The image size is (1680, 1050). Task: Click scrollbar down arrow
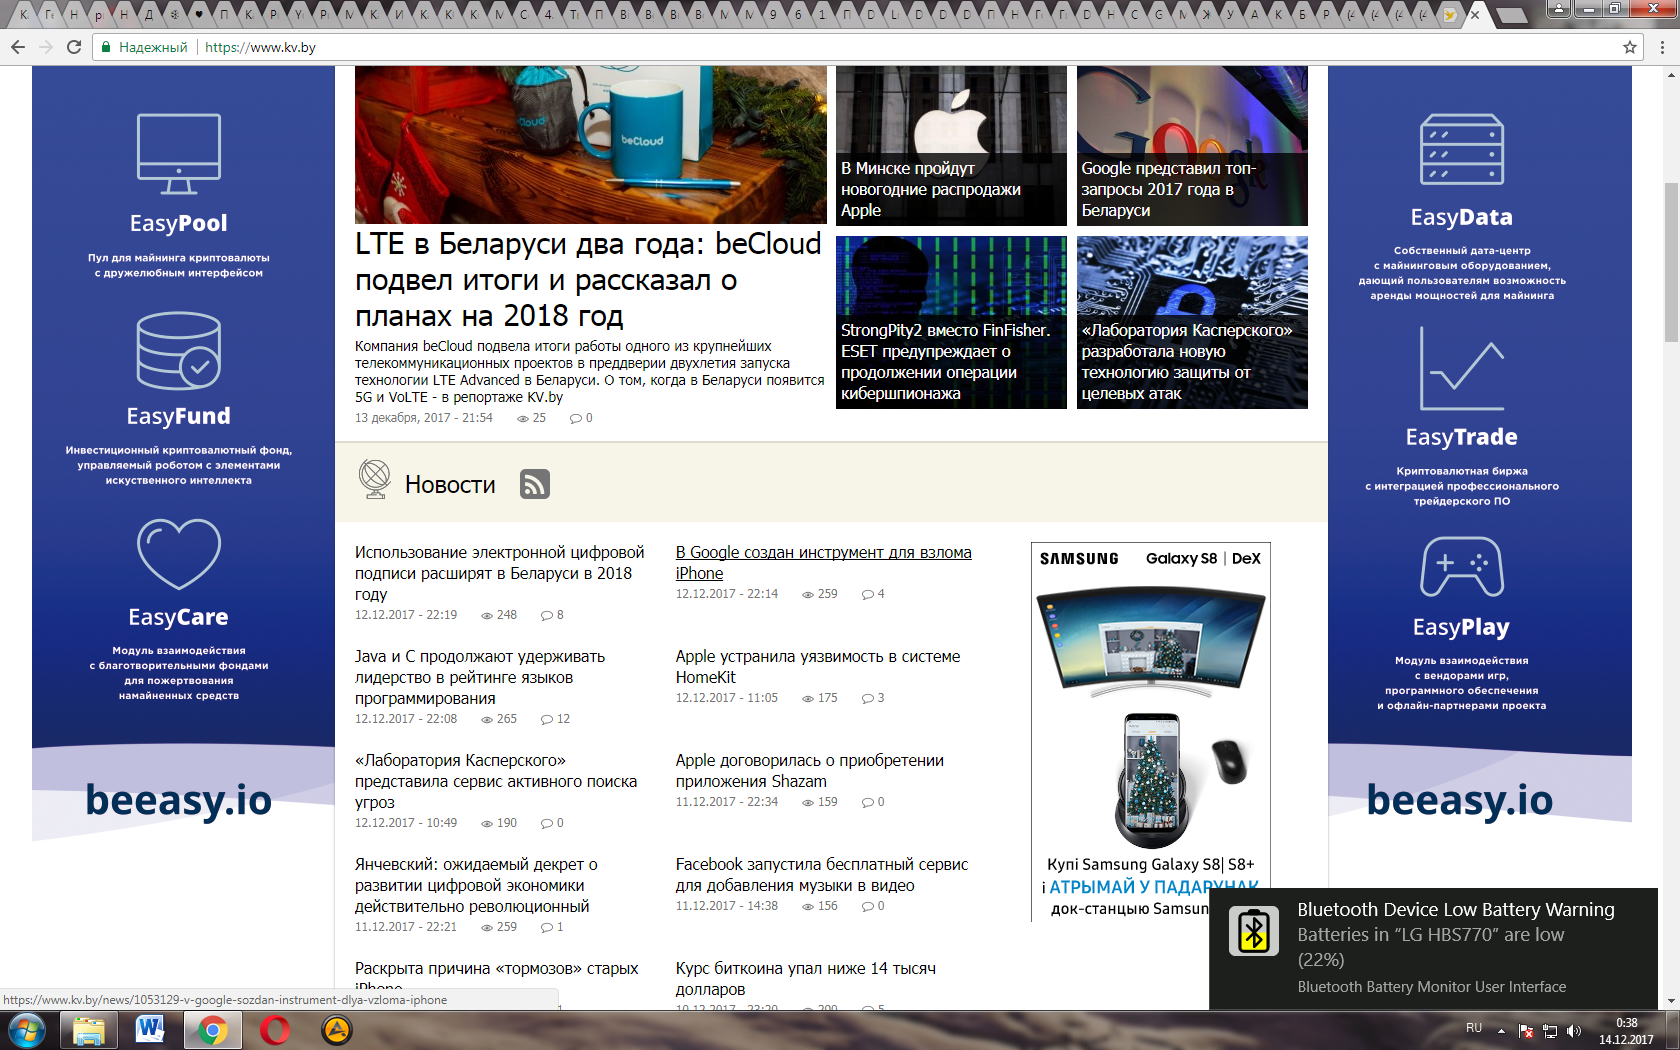coord(1671,1001)
